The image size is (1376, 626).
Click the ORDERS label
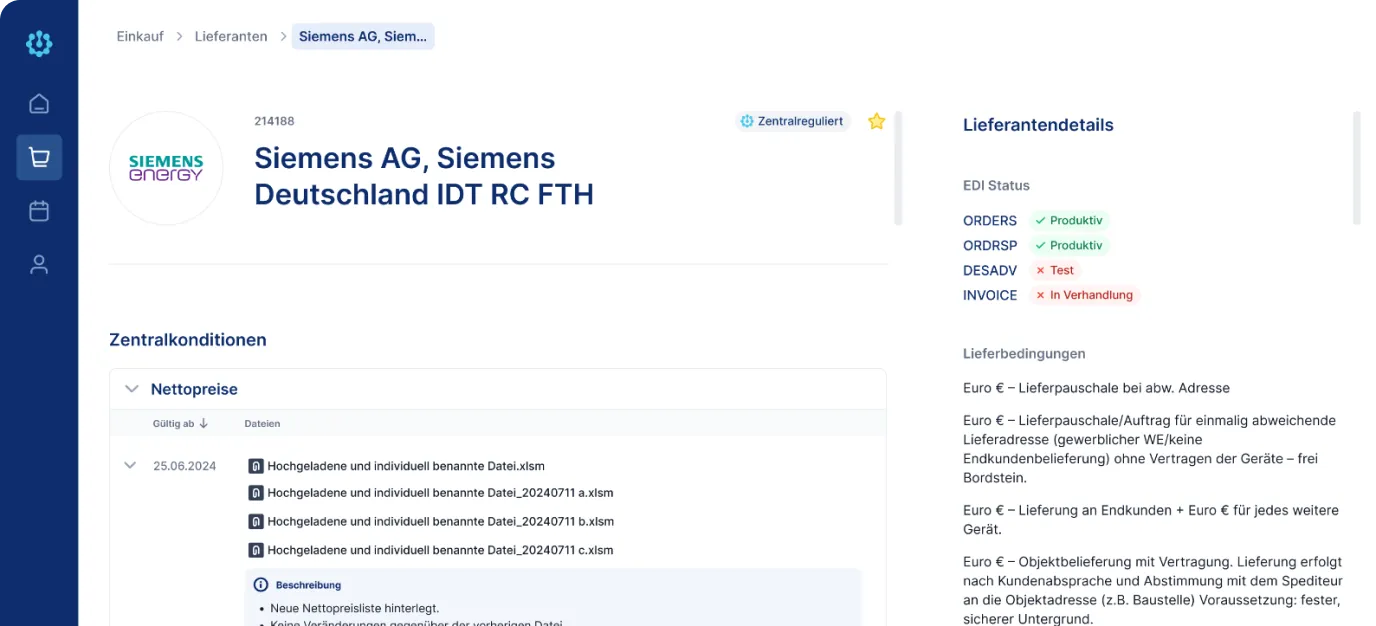(990, 220)
